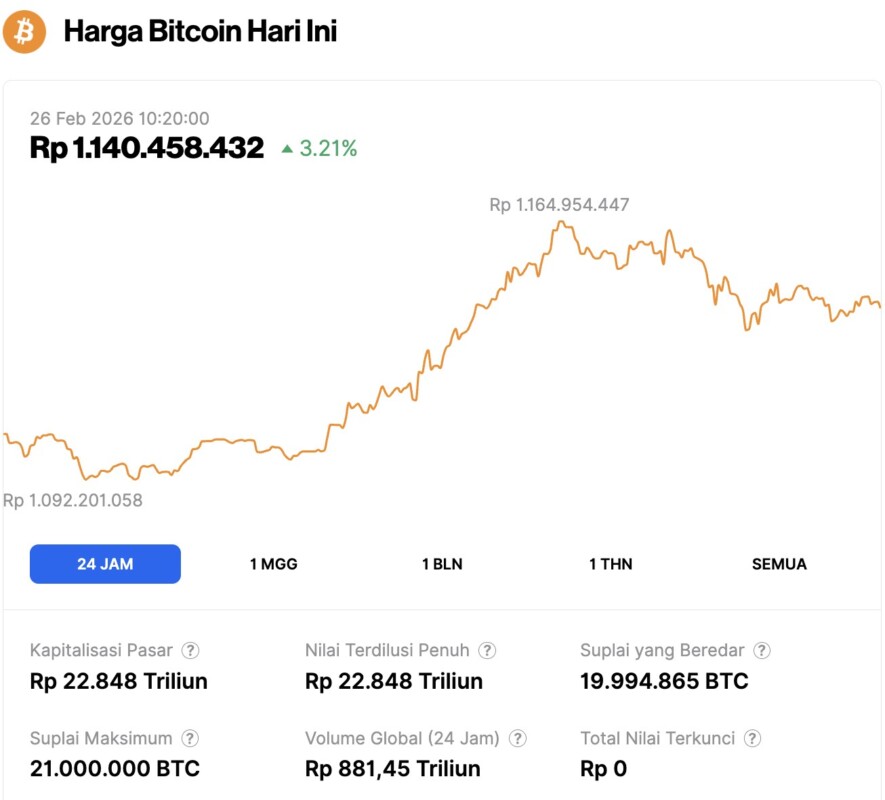Image resolution: width=885 pixels, height=800 pixels.
Task: Click help icon beside Suplai yang Beredar
Action: click(x=762, y=650)
